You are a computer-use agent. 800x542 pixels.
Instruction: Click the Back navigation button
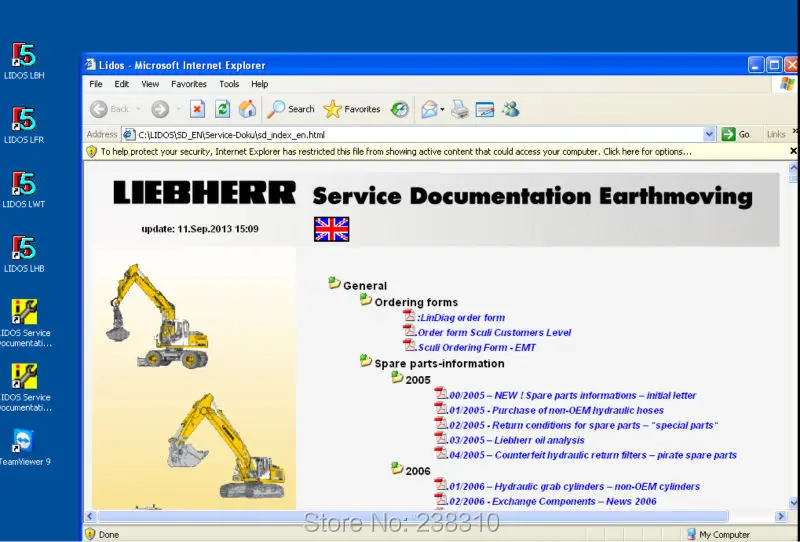click(110, 109)
